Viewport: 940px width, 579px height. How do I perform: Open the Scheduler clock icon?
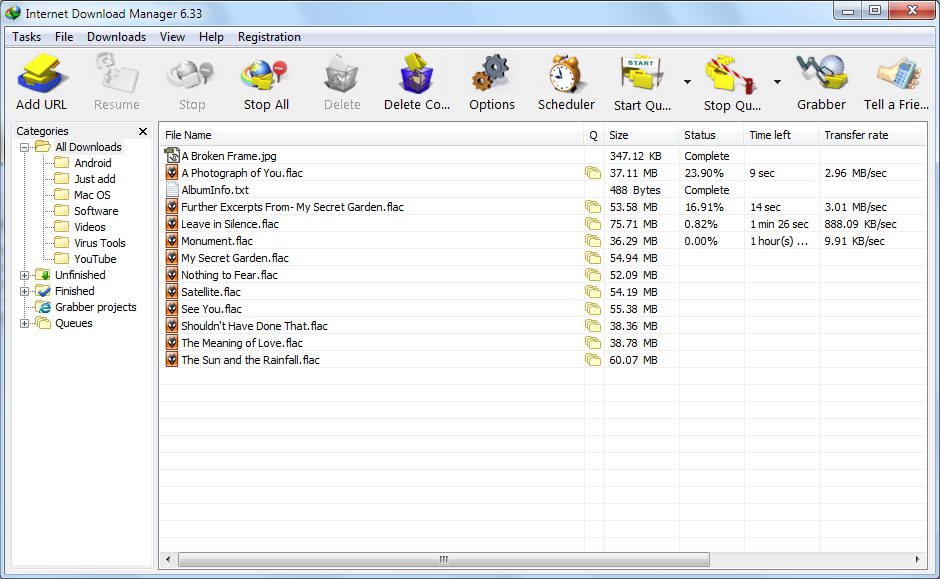point(565,75)
